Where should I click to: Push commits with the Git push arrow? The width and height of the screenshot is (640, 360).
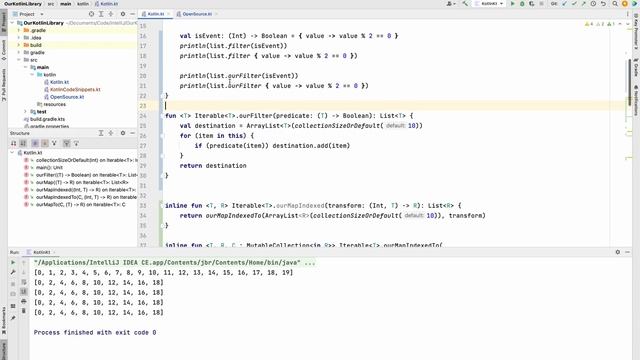(584, 4)
